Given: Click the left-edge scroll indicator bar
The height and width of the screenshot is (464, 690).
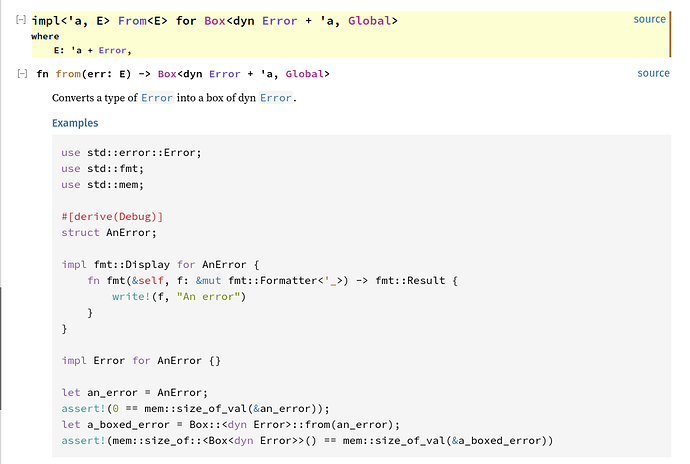Looking at the screenshot, I should click(x=1, y=348).
